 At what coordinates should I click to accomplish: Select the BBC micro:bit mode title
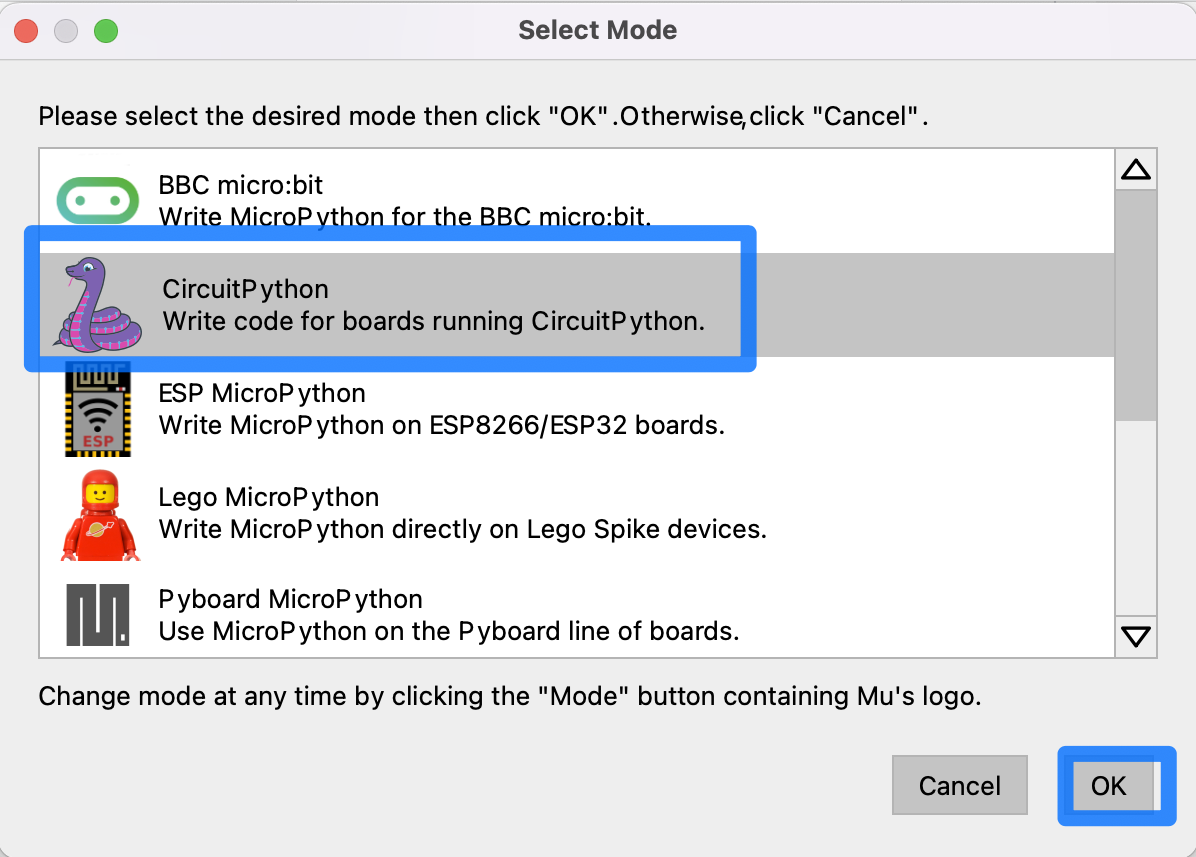click(241, 185)
